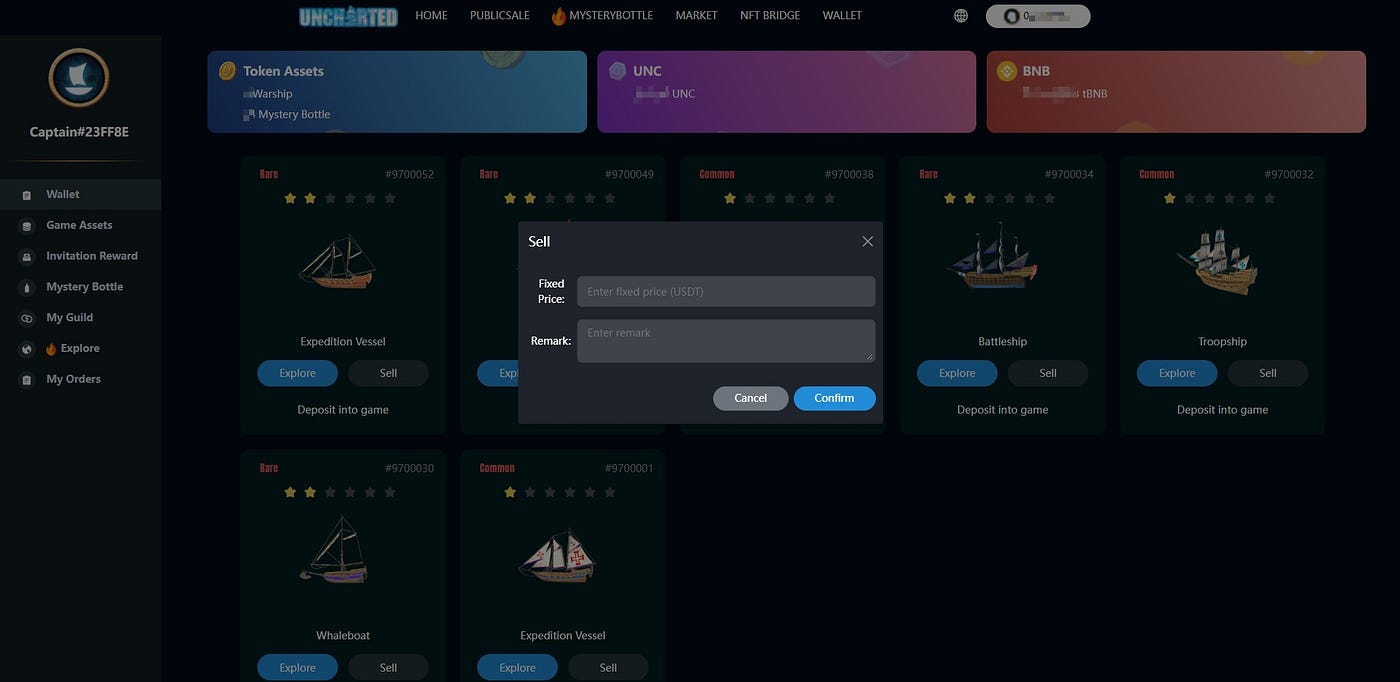Open MARKET page
The image size is (1400, 682).
click(696, 16)
